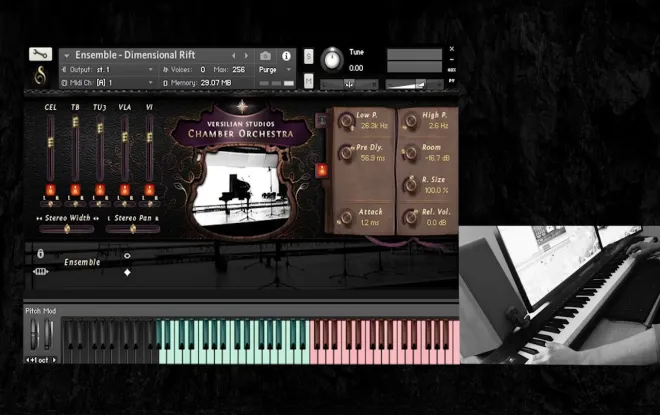Adjust the Room knob
The image size is (660, 415).
pos(410,153)
